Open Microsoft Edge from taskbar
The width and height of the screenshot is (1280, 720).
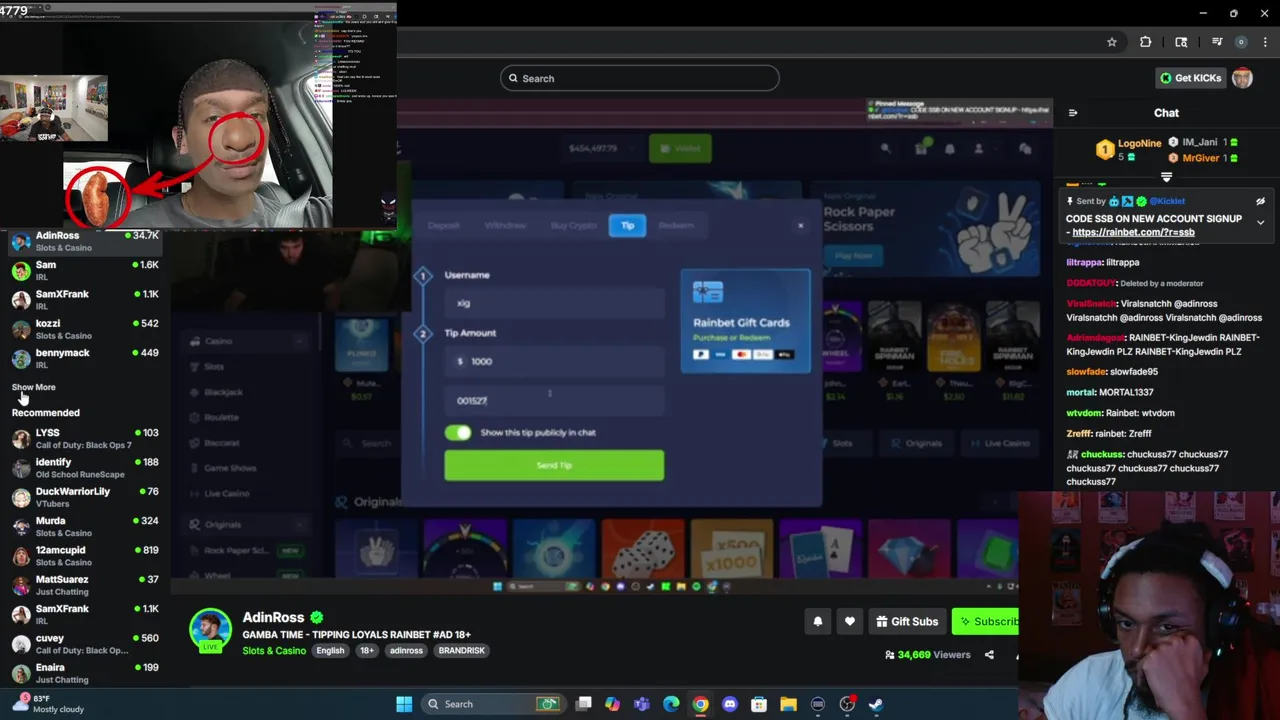[671, 704]
